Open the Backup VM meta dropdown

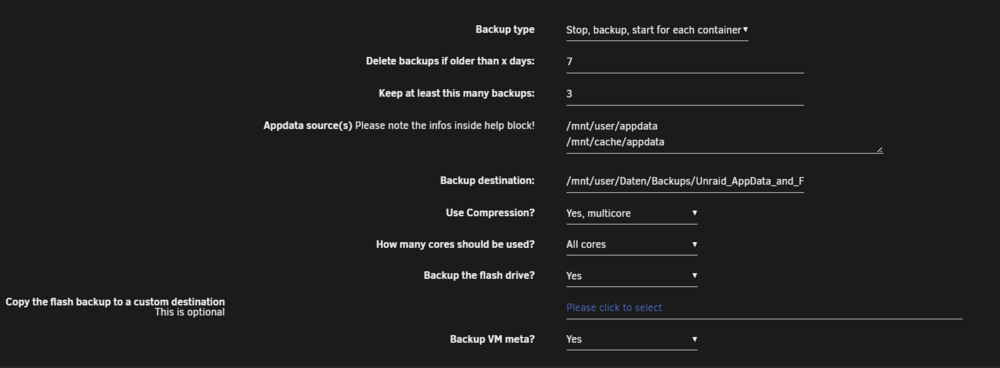(631, 339)
